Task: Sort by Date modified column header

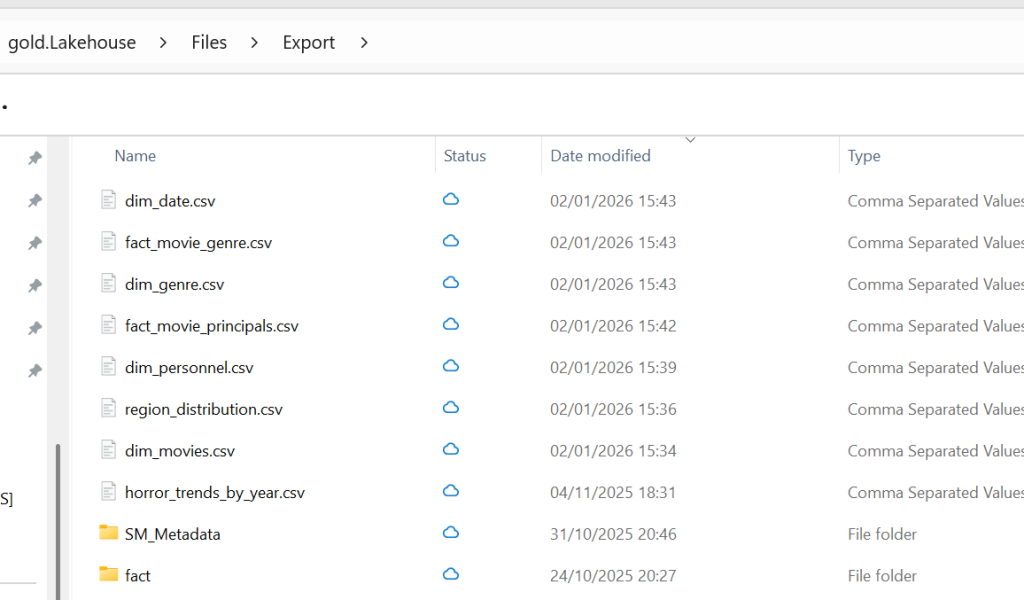Action: 600,156
